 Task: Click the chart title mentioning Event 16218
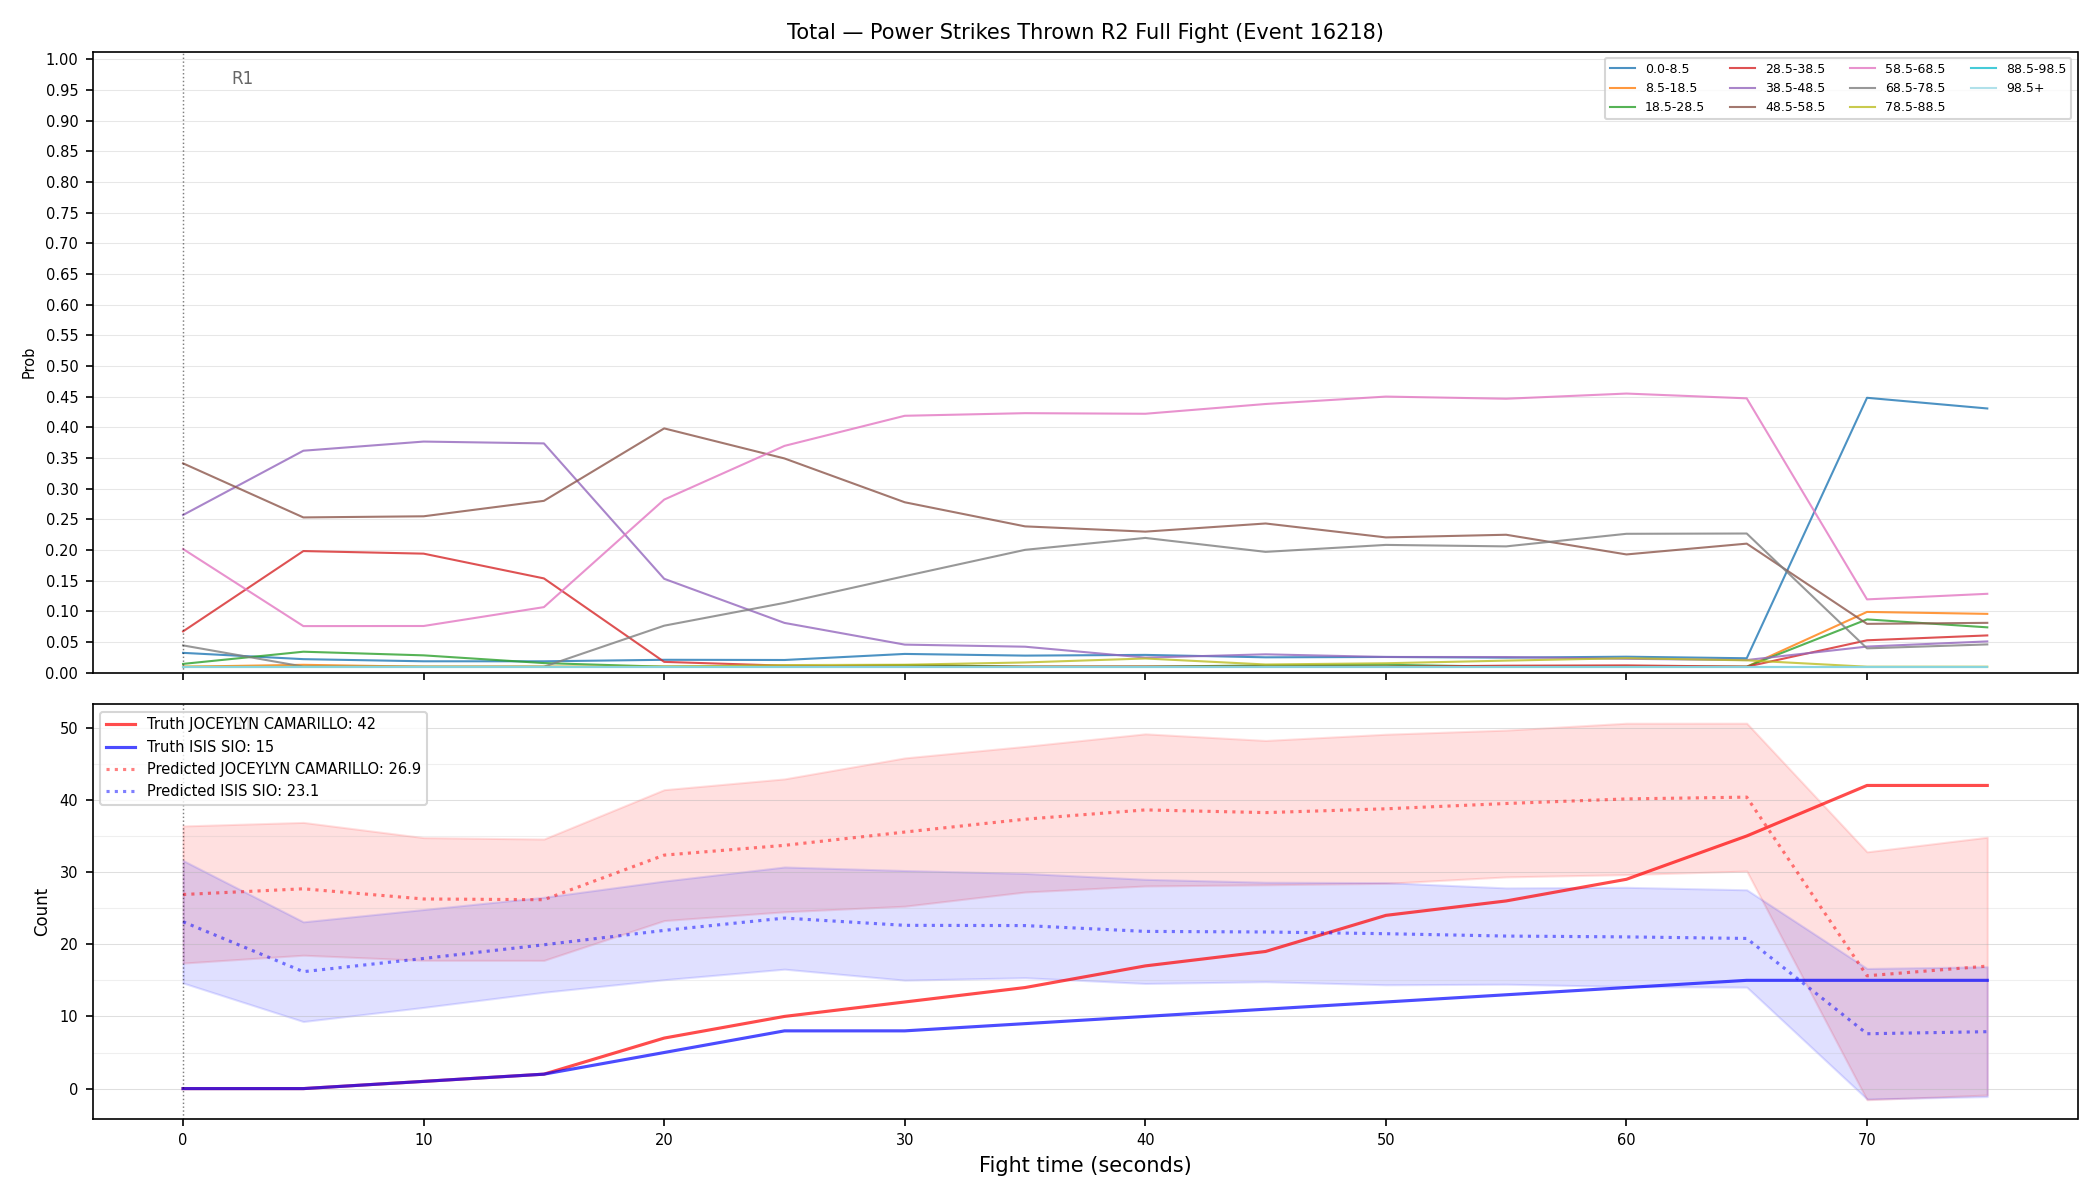[1085, 32]
